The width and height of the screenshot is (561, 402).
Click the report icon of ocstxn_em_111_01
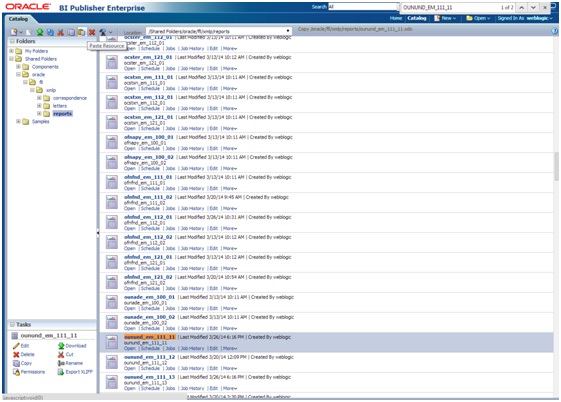point(112,82)
